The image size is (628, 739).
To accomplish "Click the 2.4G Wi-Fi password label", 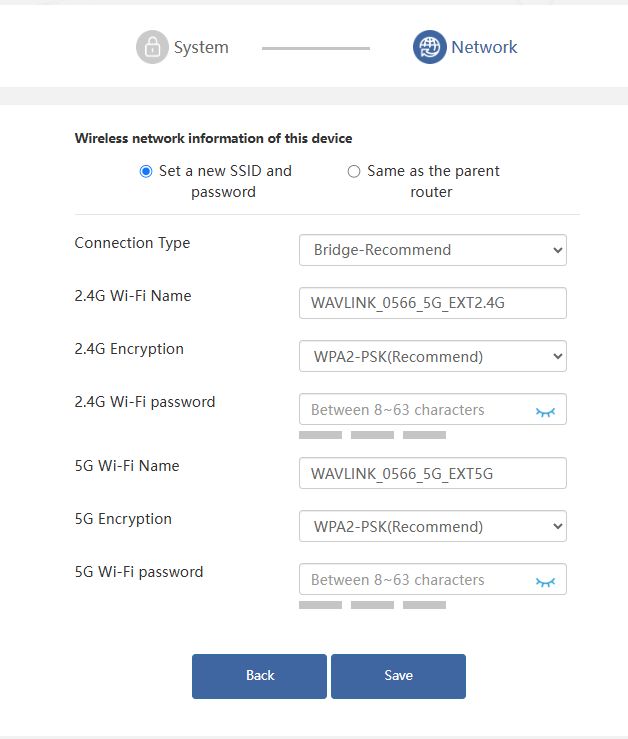I will pyautogui.click(x=145, y=402).
